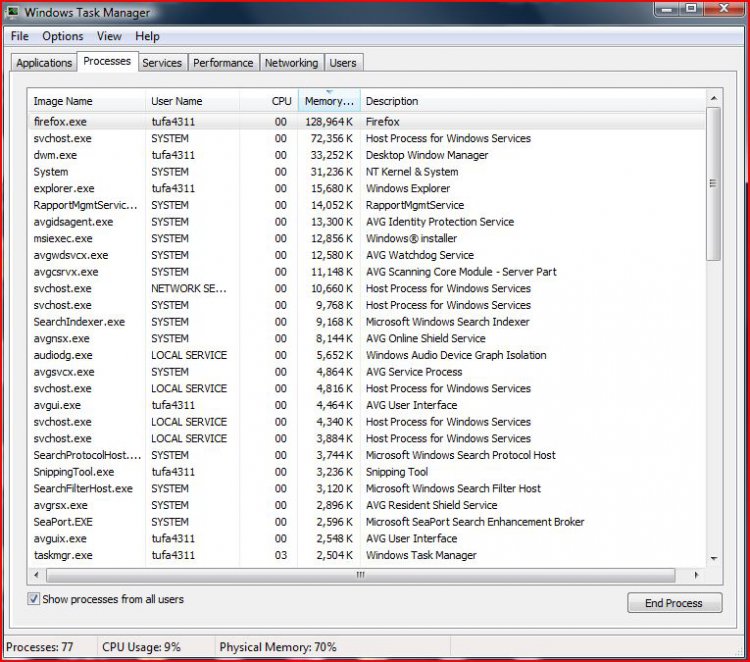Image resolution: width=750 pixels, height=662 pixels.
Task: Click the vertical scrollbar down arrow
Action: (714, 558)
